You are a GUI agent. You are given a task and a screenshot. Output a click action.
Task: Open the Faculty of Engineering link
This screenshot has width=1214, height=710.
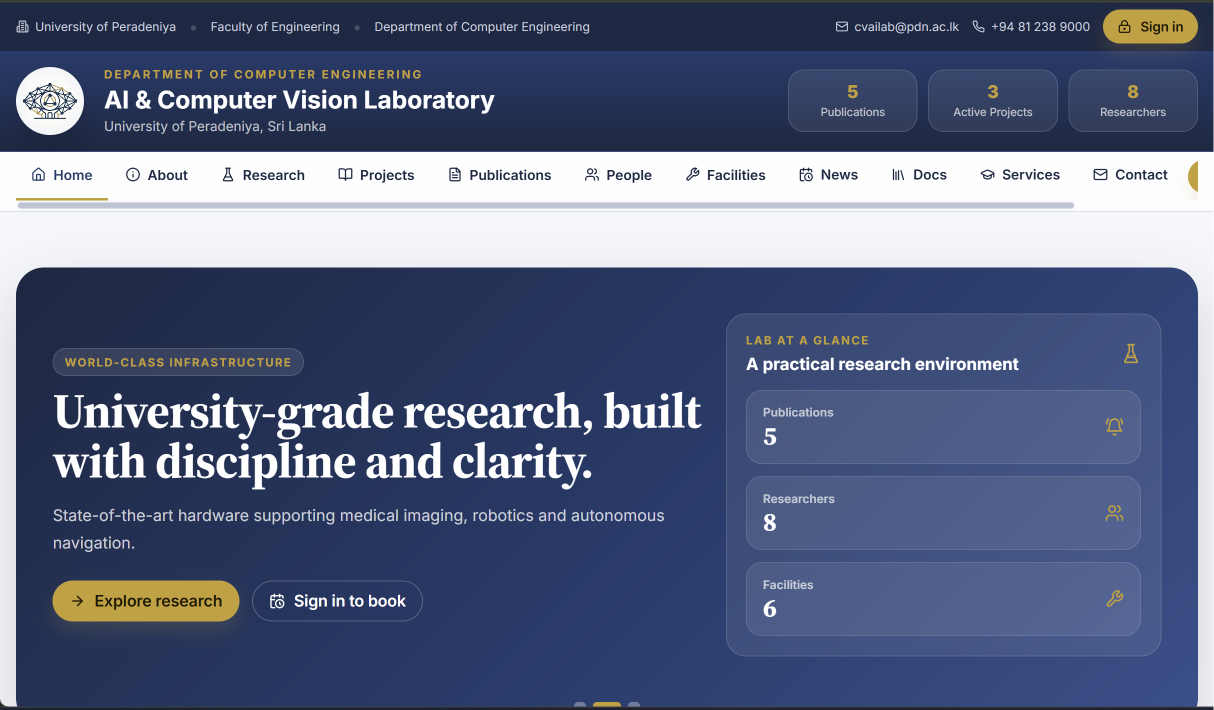point(275,27)
